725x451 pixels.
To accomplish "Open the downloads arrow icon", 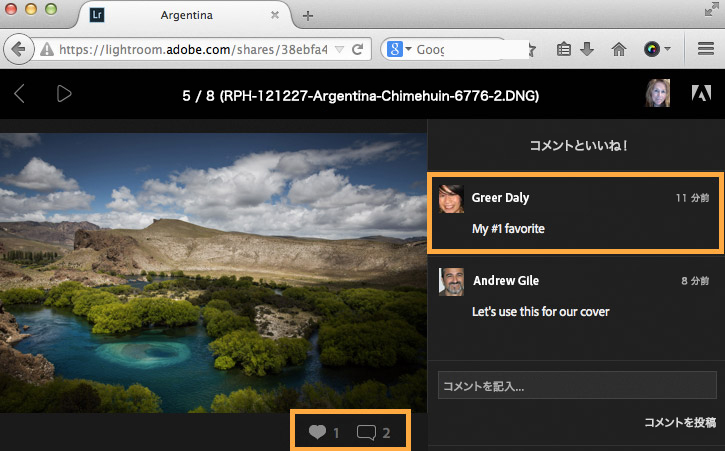I will (587, 49).
